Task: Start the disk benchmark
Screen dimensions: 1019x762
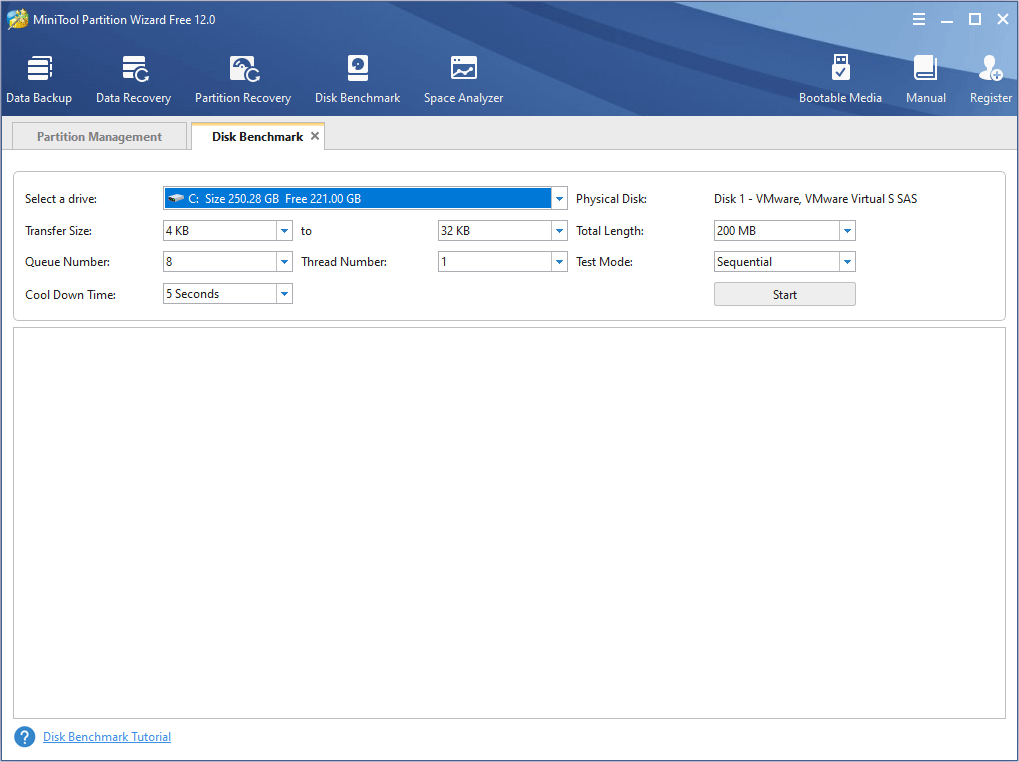Action: click(784, 294)
